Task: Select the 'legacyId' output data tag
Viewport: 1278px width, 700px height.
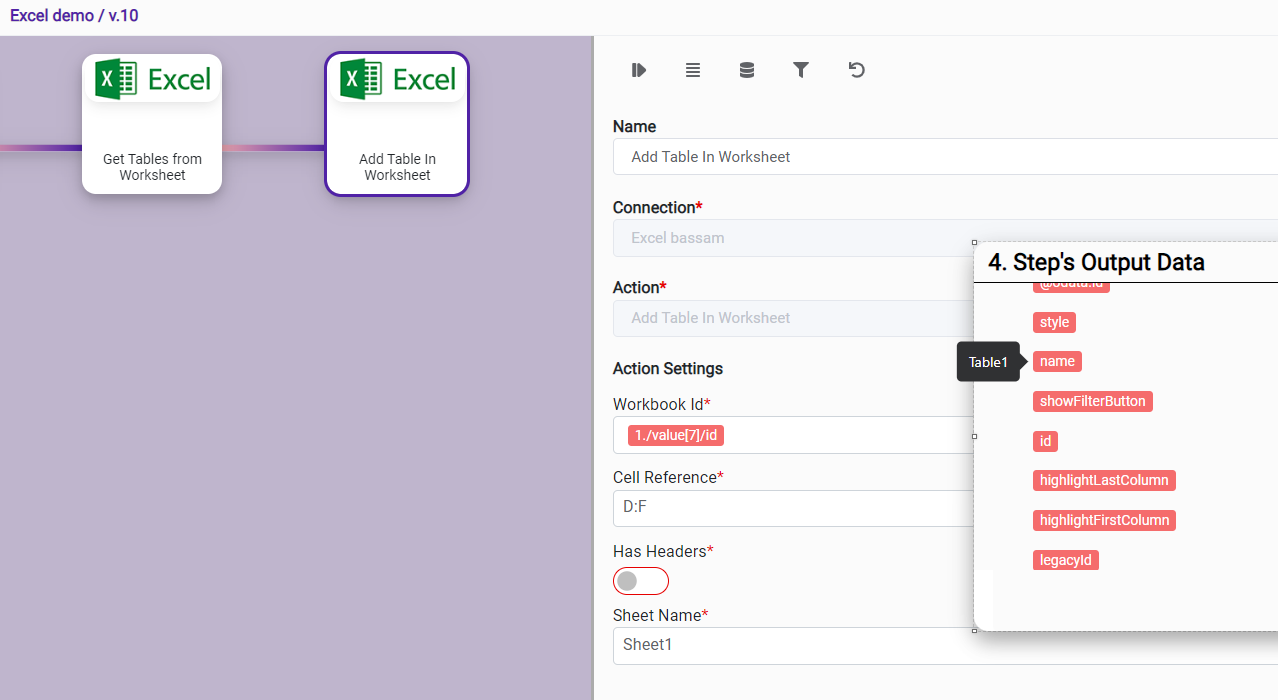Action: click(x=1065, y=560)
